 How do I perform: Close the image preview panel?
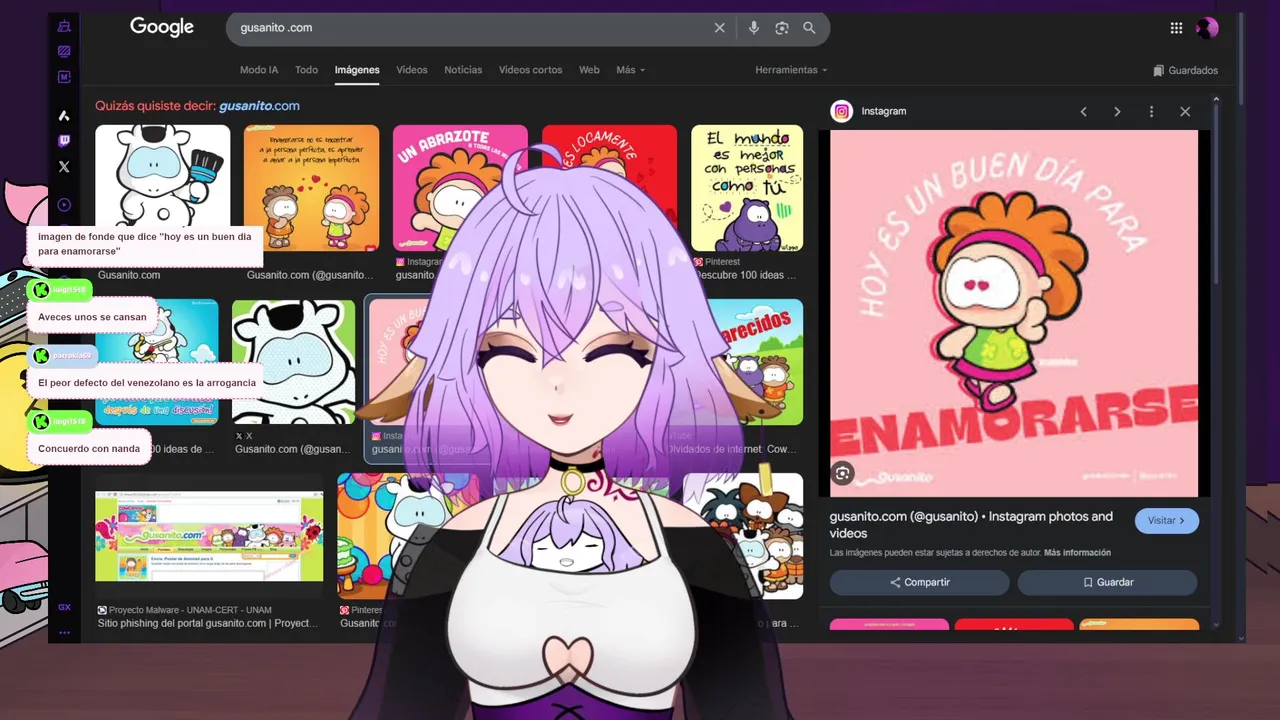[x=1185, y=112]
